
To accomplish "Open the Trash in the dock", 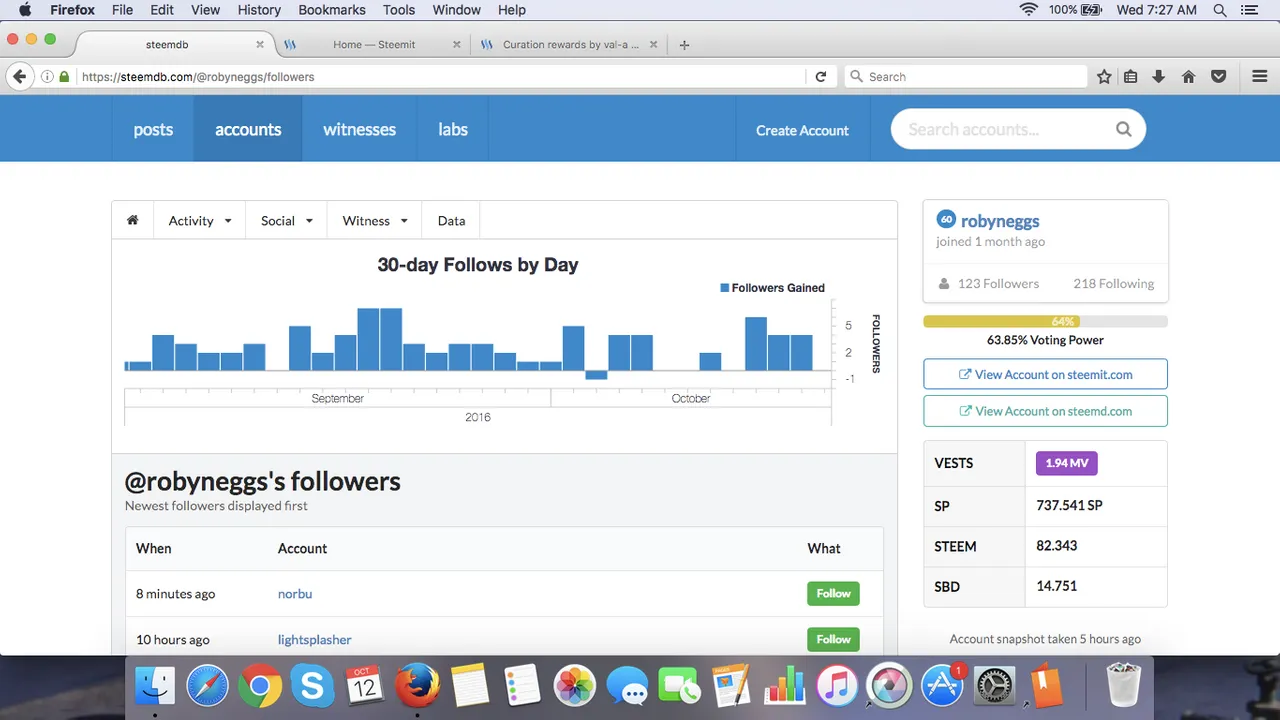I will (x=1124, y=686).
